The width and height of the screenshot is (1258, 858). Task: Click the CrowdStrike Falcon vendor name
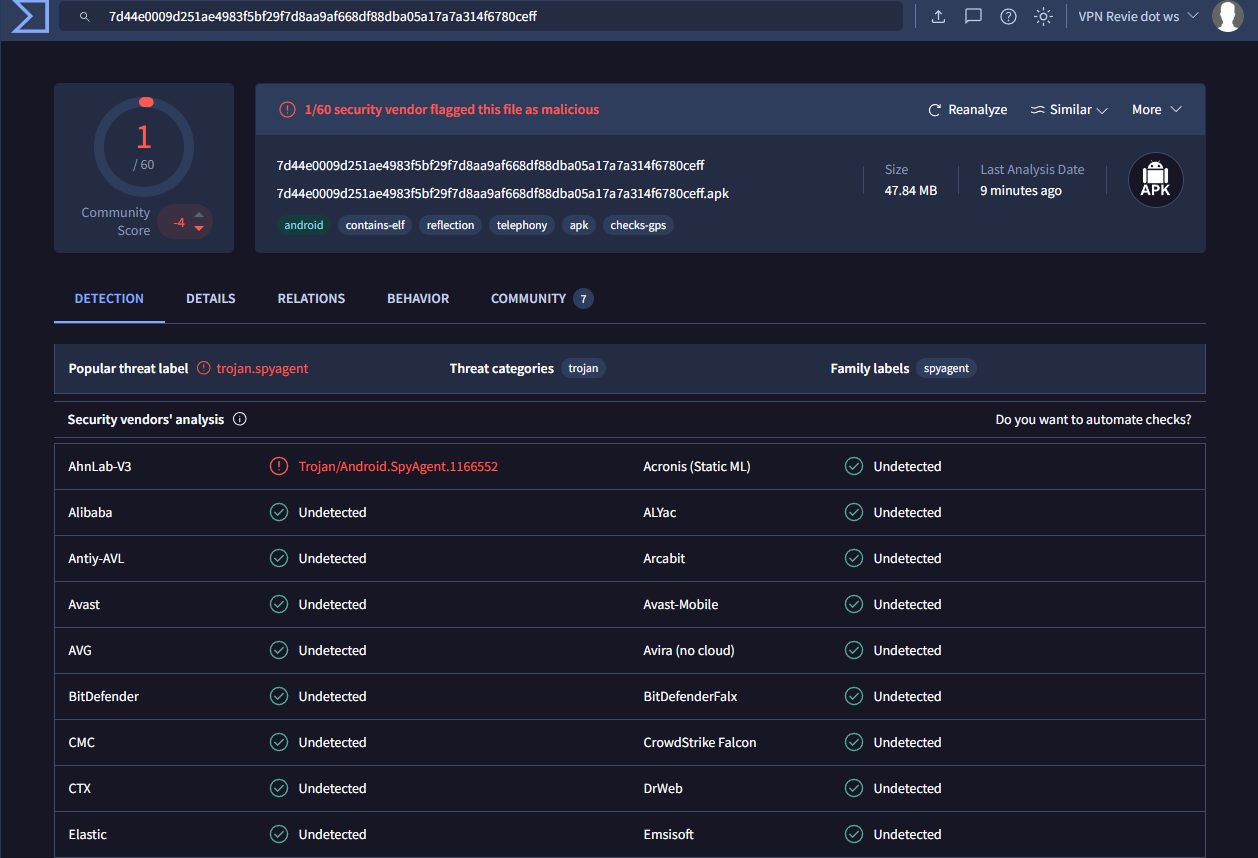[x=700, y=742]
